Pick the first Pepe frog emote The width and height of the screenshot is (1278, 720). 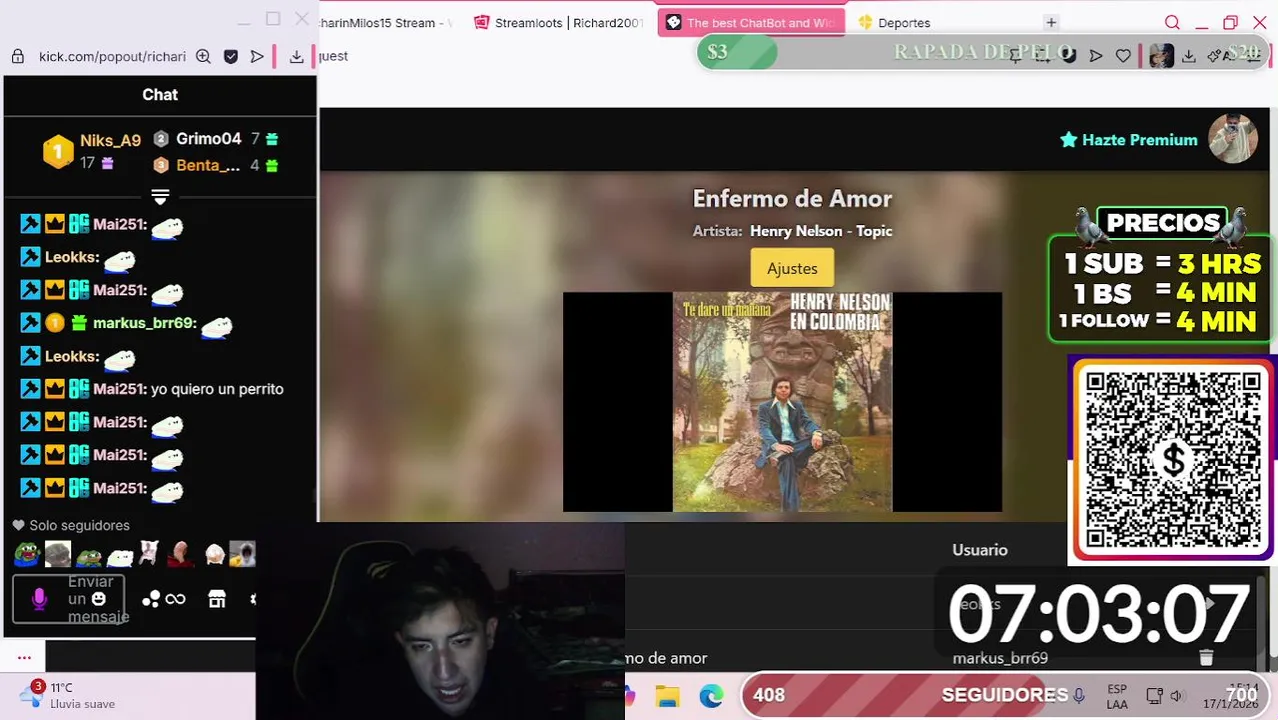coord(26,553)
